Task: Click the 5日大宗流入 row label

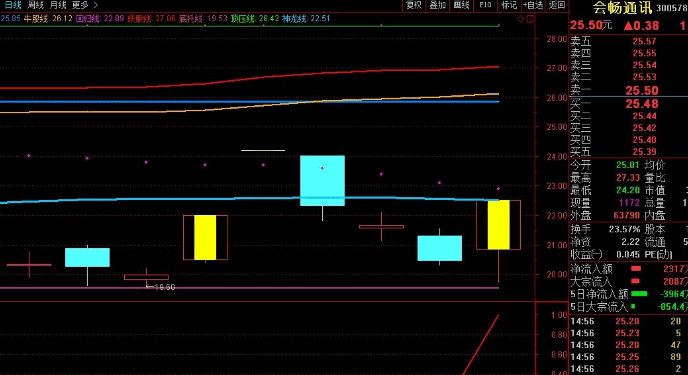Action: (x=599, y=307)
